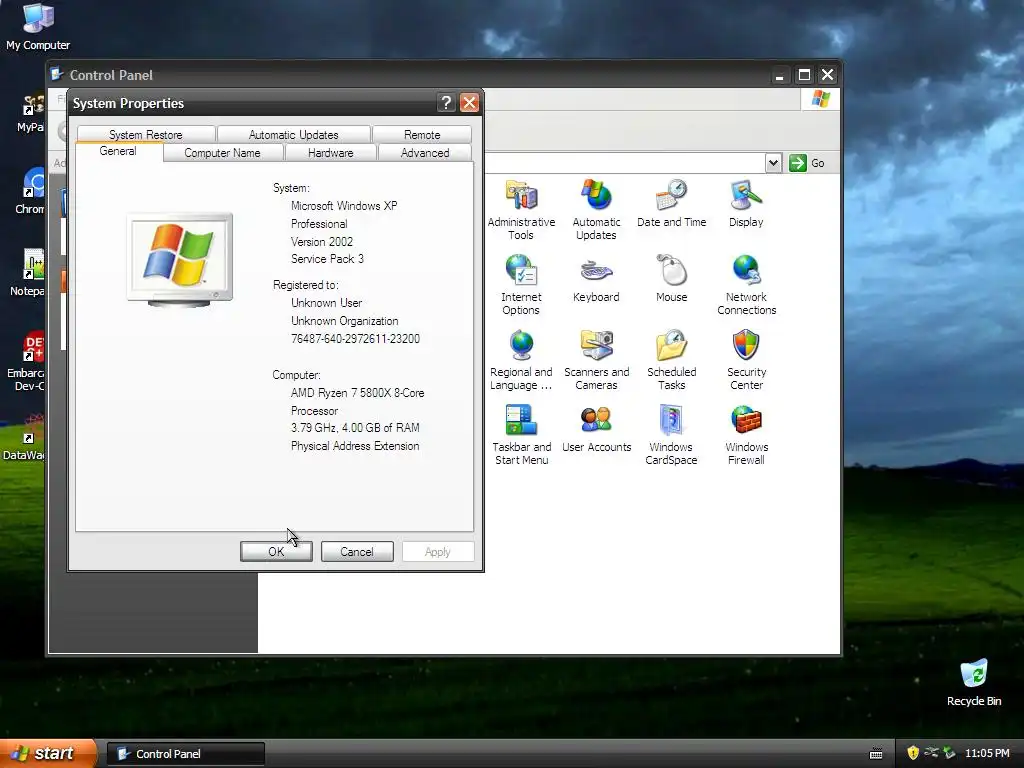Open Keyboard settings icon

596,278
